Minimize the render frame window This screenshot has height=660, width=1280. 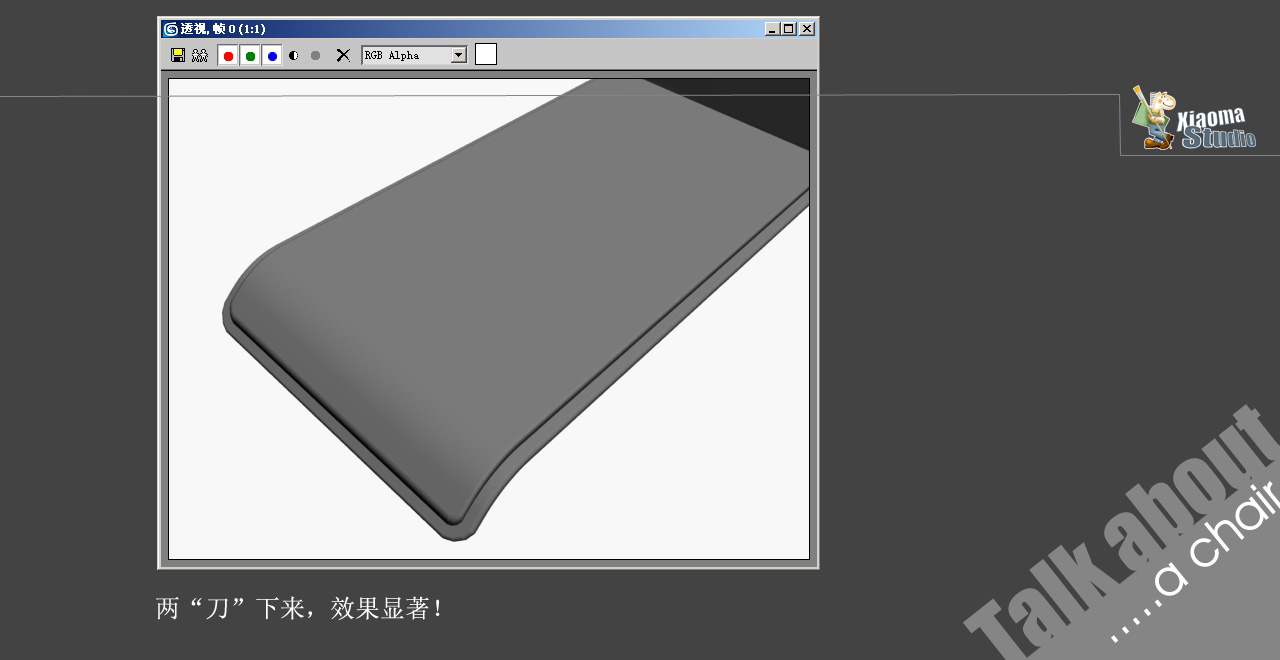(x=772, y=29)
